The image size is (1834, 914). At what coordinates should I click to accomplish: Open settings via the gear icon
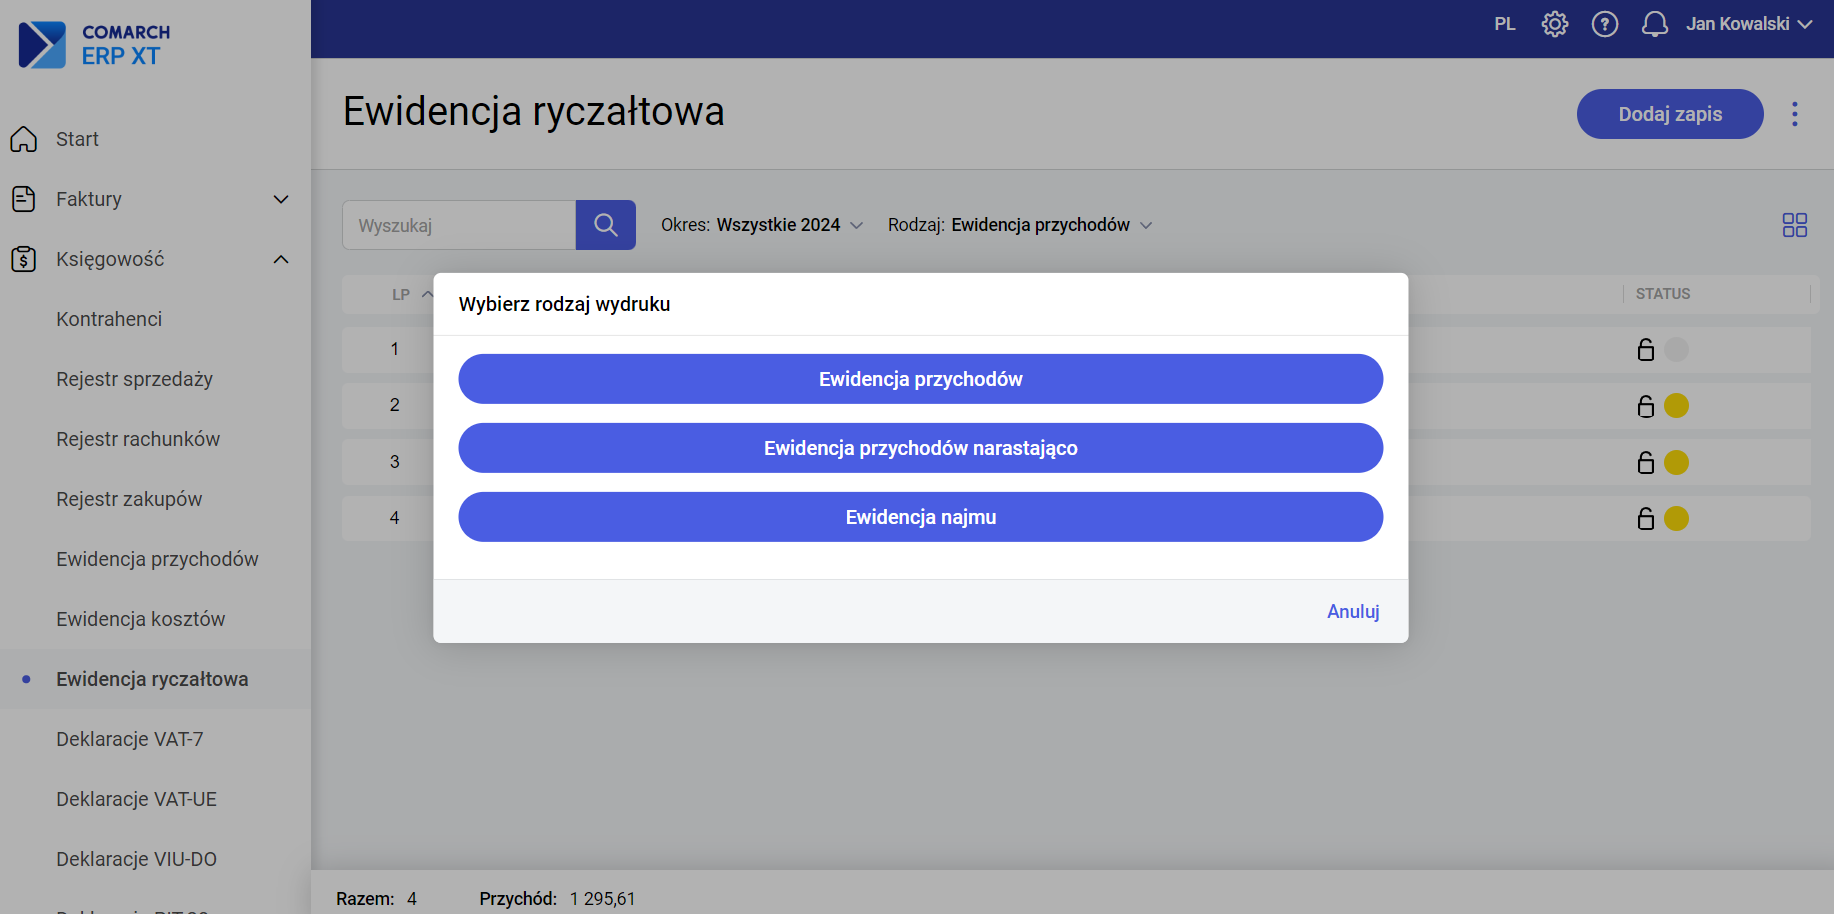pos(1554,24)
